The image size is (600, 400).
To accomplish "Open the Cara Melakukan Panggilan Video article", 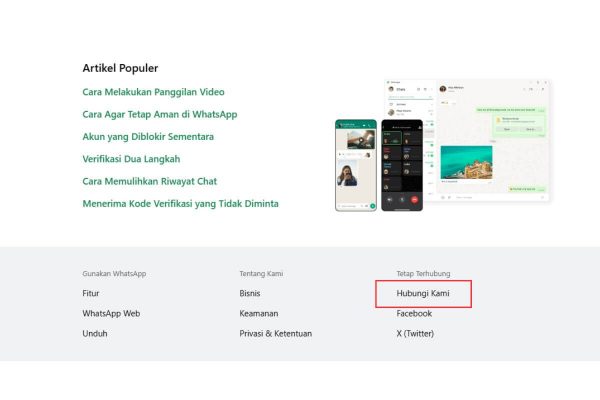I will click(x=153, y=92).
